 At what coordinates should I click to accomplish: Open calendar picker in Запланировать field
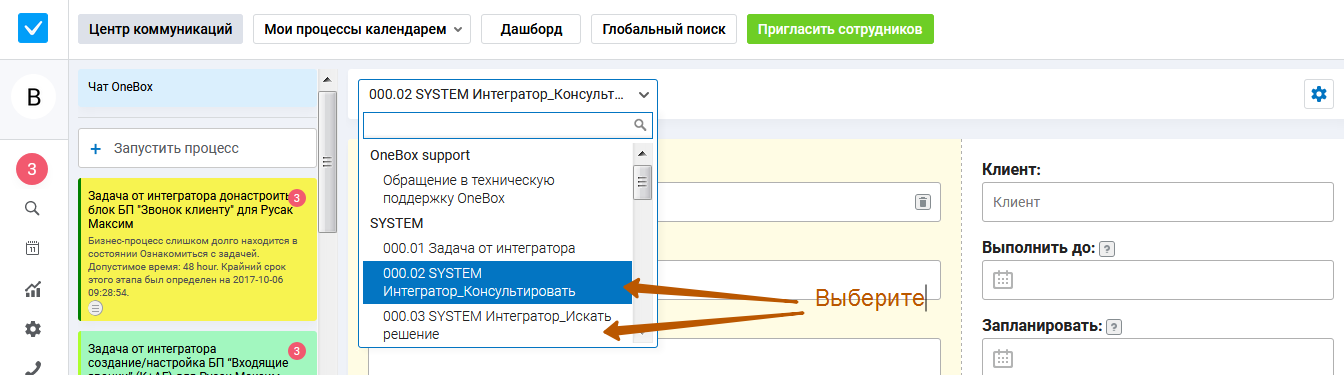[x=1003, y=357]
